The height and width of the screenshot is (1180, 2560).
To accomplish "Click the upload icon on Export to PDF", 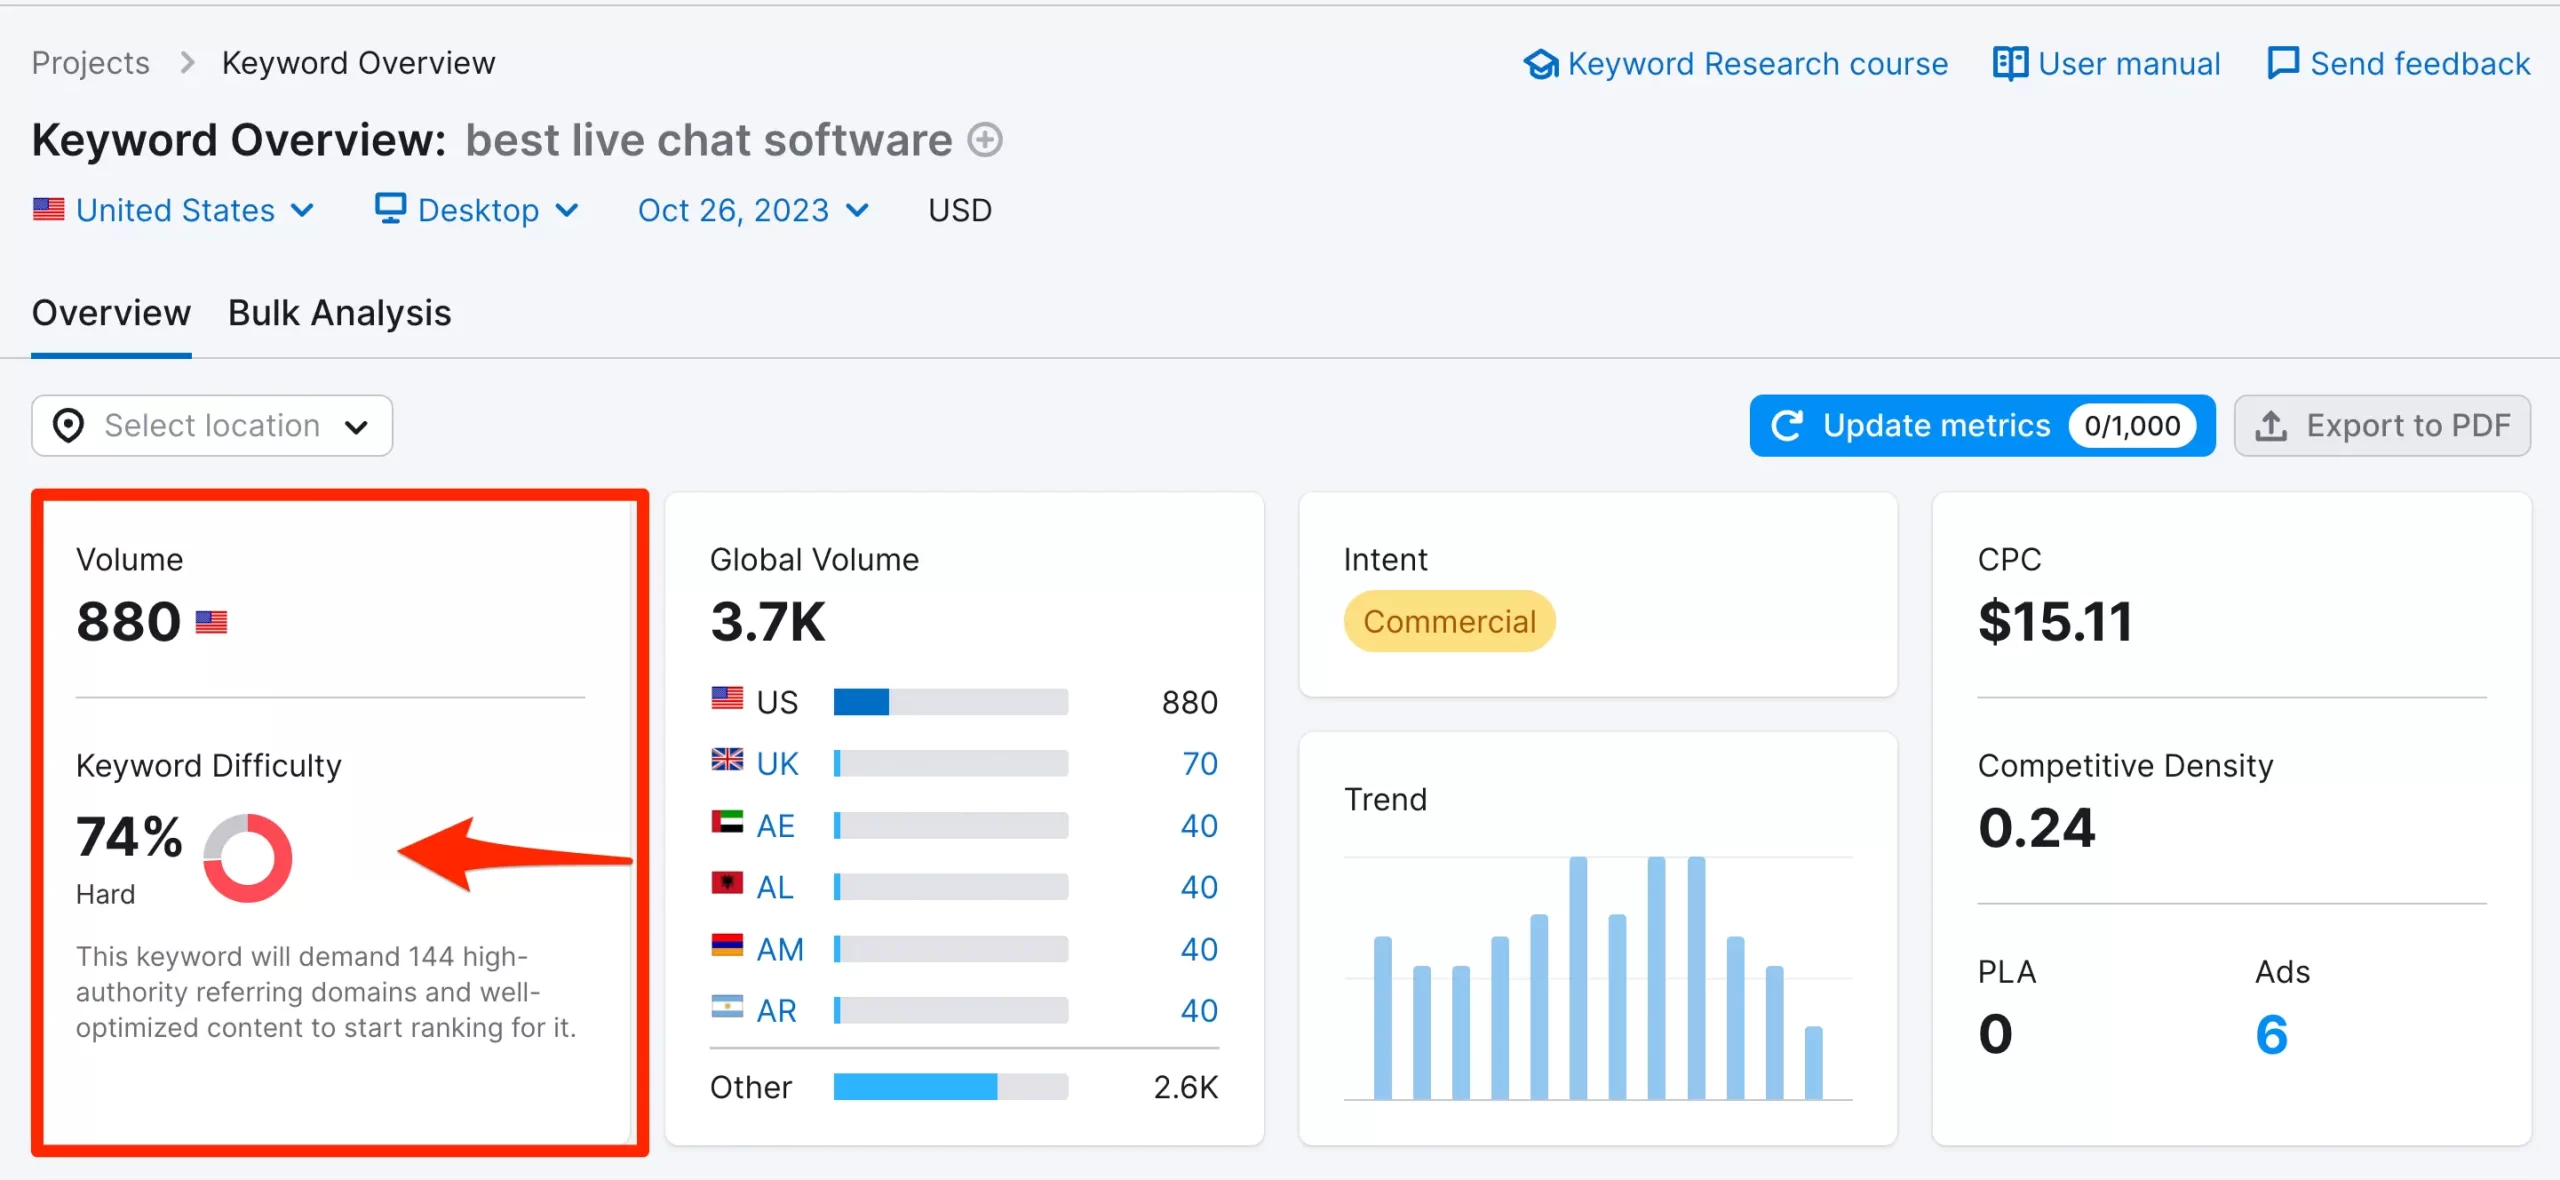I will coord(2271,426).
